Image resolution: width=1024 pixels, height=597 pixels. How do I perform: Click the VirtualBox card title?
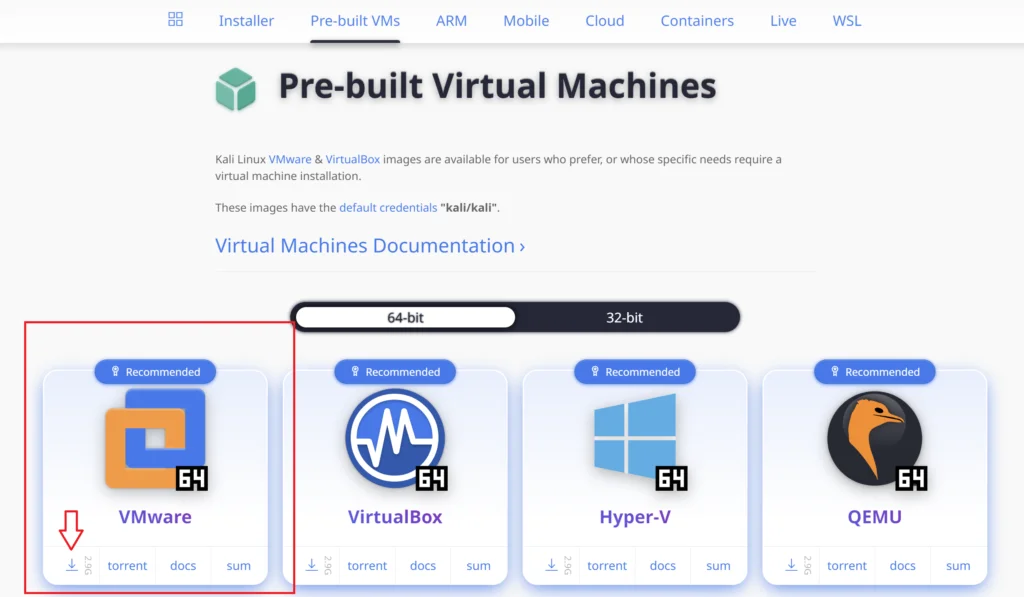tap(395, 517)
